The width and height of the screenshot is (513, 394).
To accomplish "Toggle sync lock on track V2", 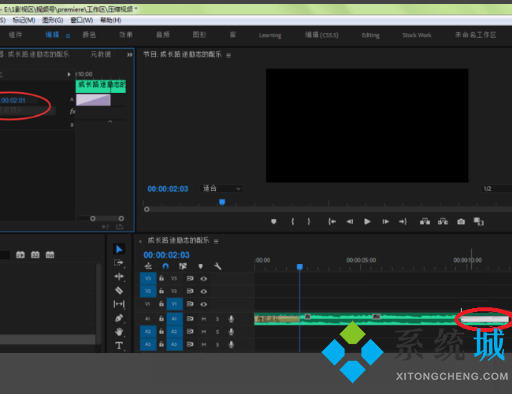I will (190, 291).
